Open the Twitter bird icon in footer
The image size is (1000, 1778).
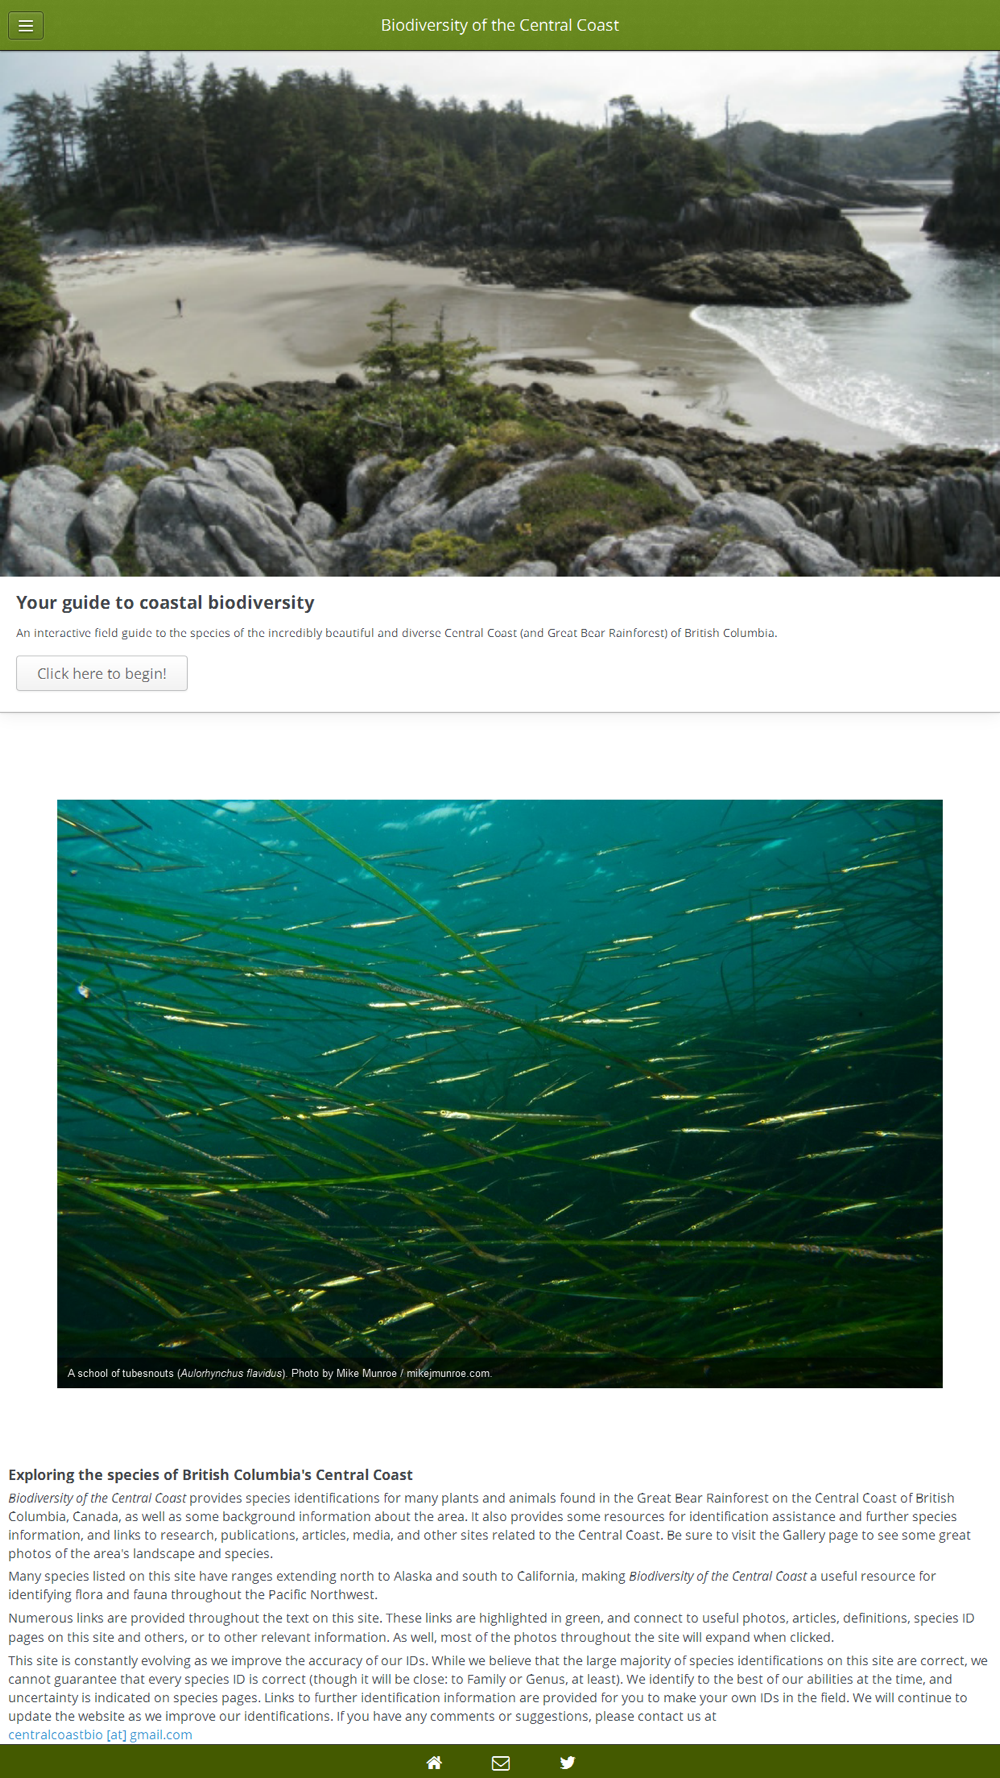point(567,1762)
